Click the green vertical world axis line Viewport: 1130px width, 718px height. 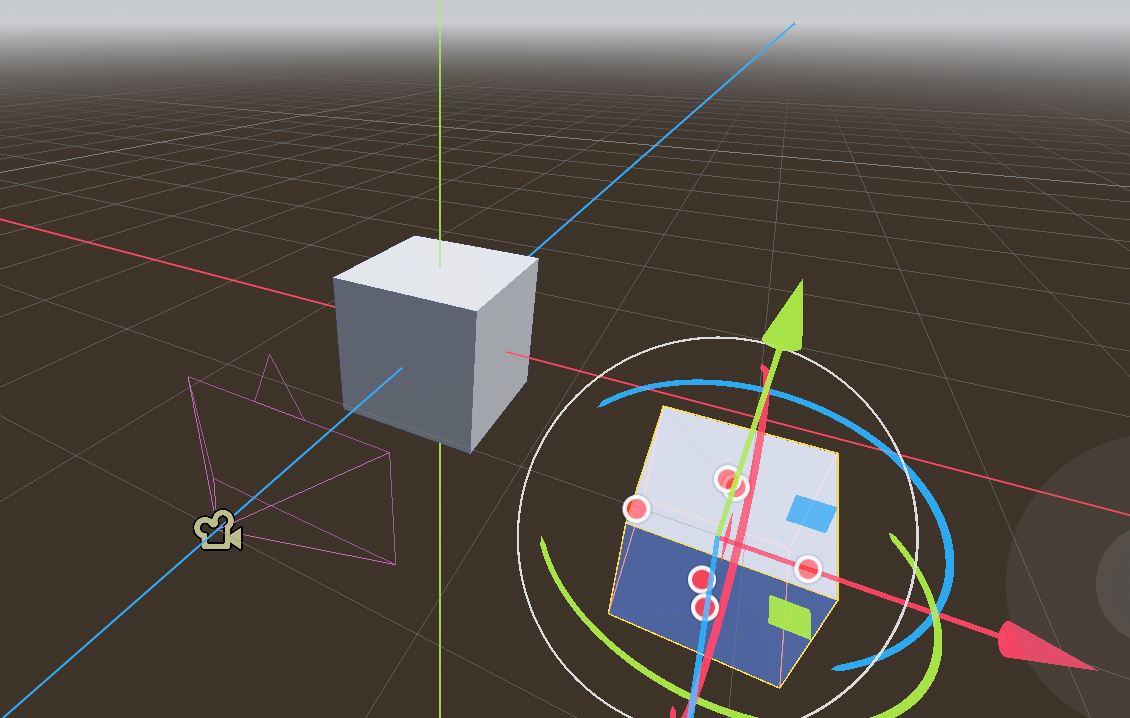(440, 120)
